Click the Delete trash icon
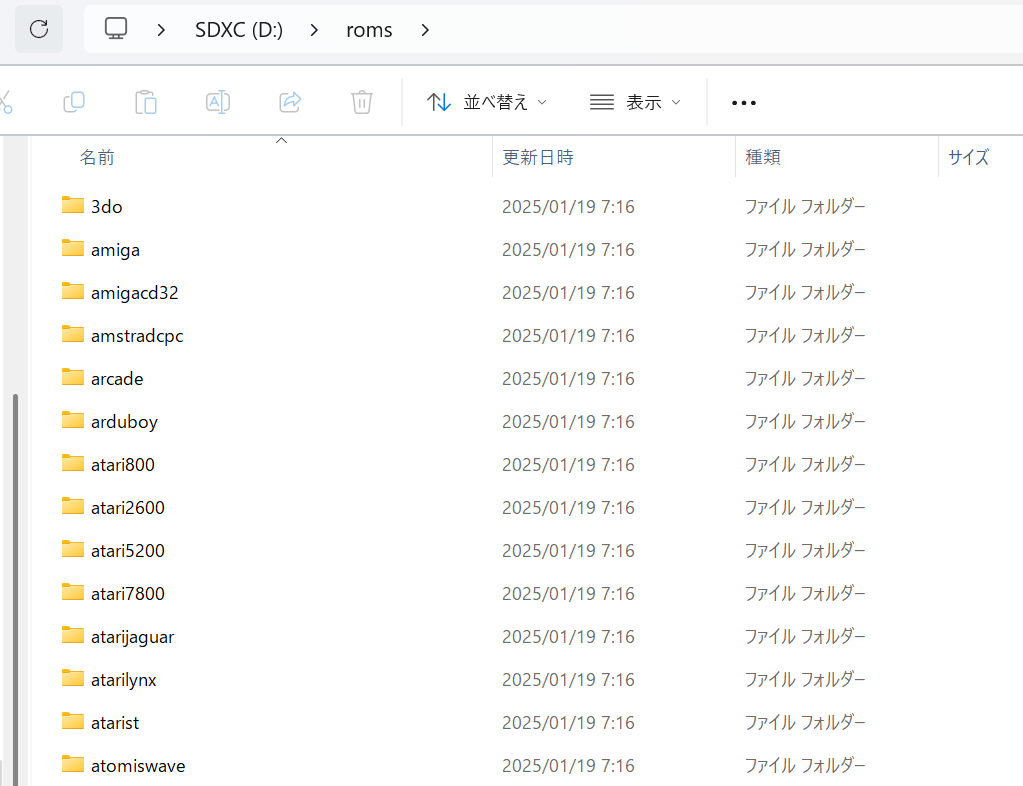Viewport: 1023px width, 786px height. 361,102
